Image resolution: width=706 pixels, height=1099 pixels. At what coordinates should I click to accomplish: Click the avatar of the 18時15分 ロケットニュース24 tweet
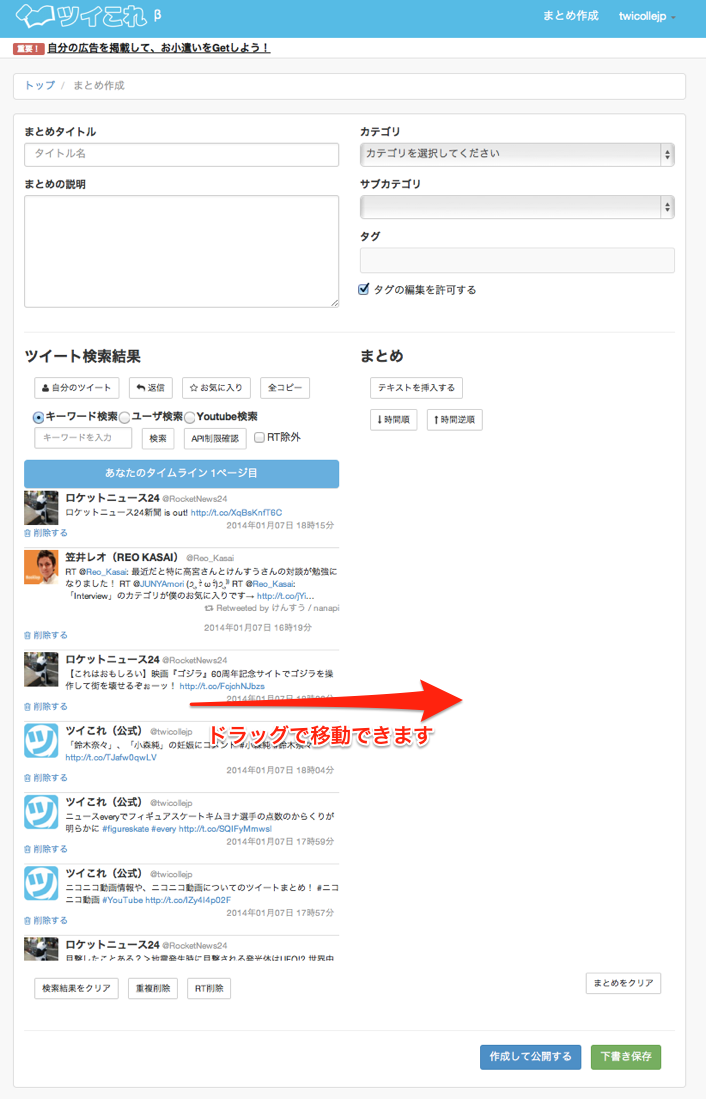41,508
